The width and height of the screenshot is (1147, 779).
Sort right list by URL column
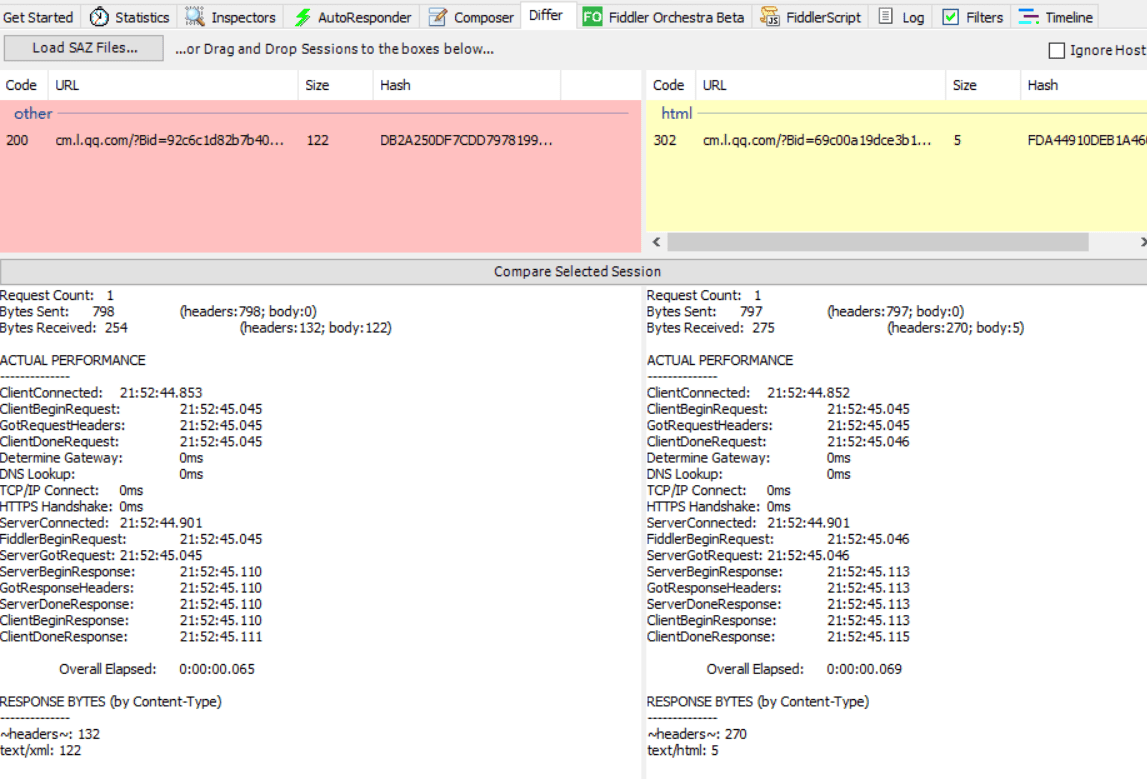coord(821,85)
